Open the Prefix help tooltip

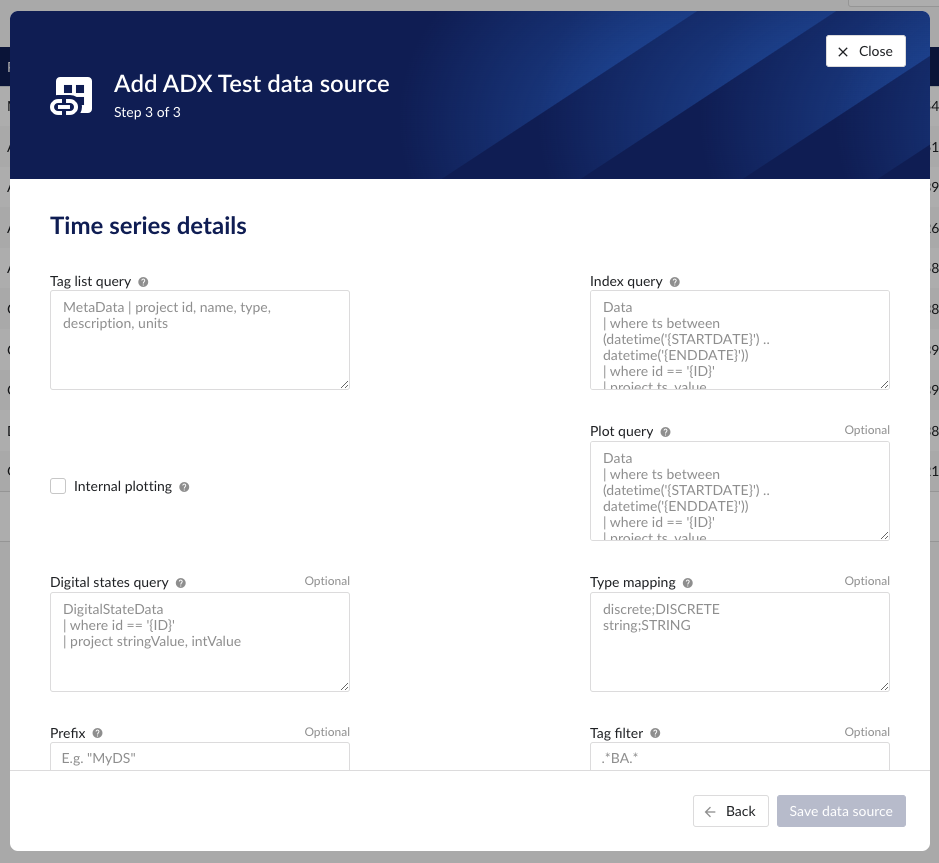coord(97,733)
